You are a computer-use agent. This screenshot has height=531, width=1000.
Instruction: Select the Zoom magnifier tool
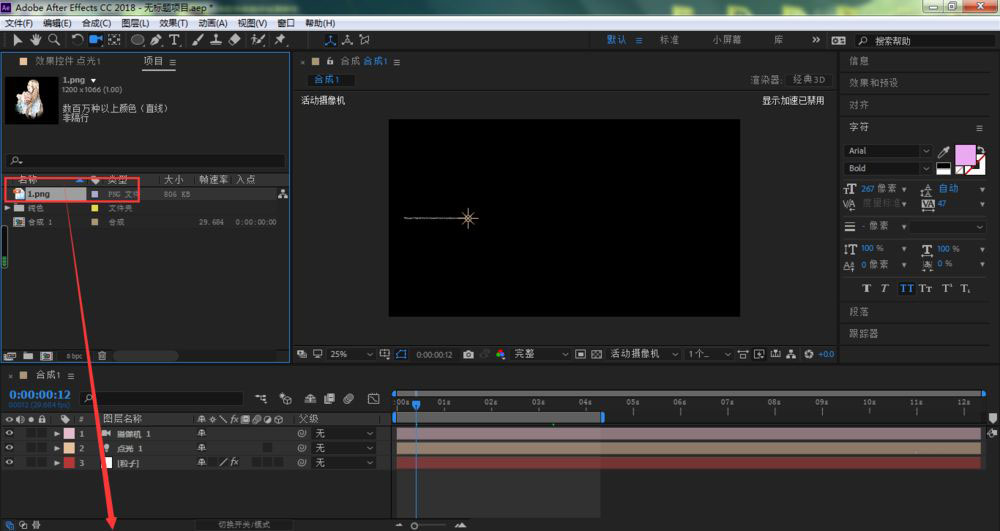[54, 40]
